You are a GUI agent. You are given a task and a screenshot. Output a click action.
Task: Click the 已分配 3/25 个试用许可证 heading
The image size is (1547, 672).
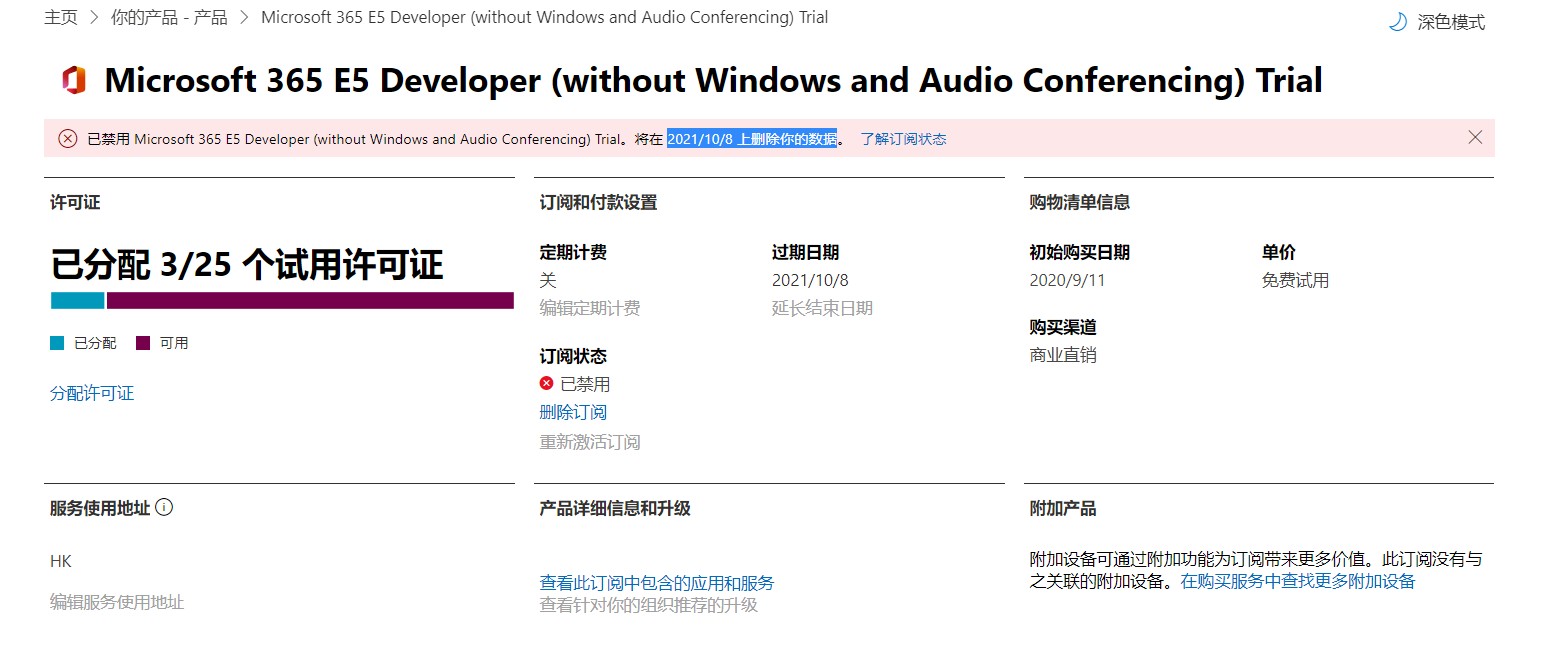[247, 265]
